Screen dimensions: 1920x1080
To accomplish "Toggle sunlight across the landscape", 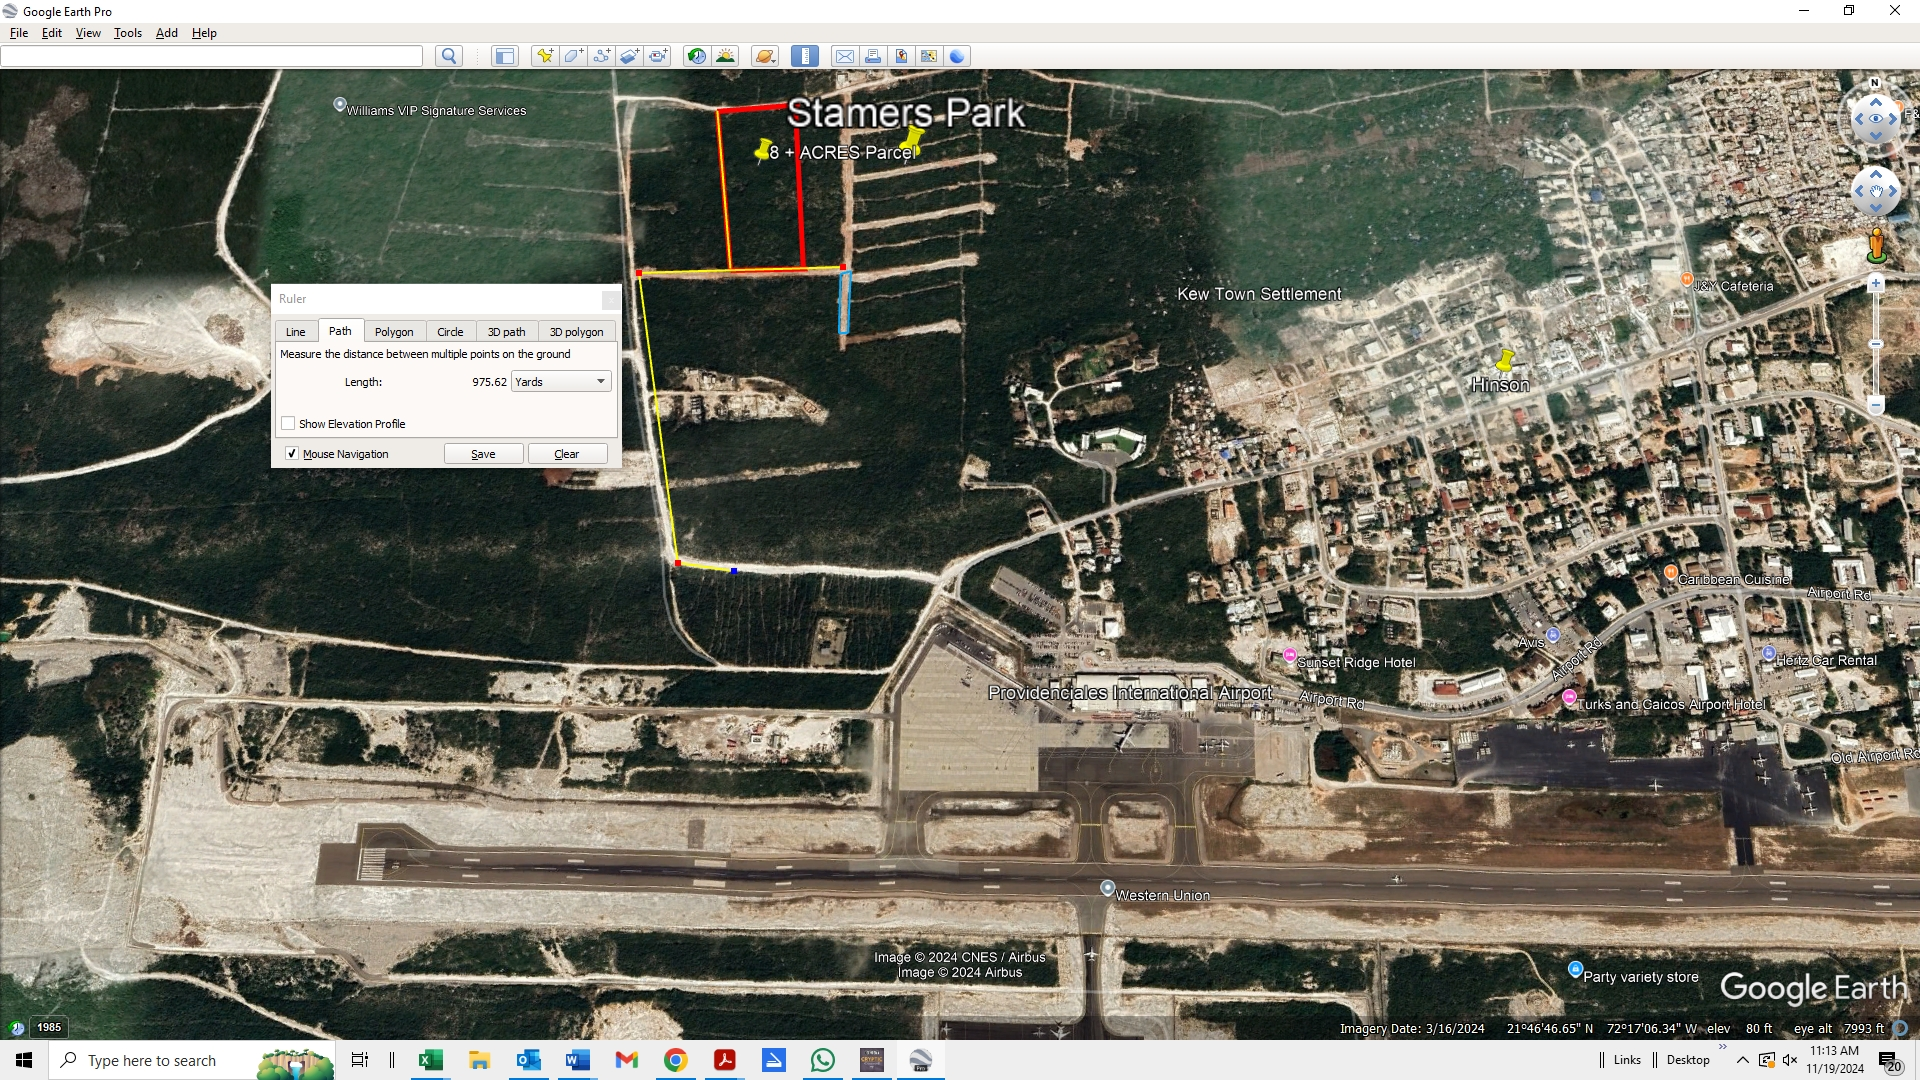I will pos(725,56).
